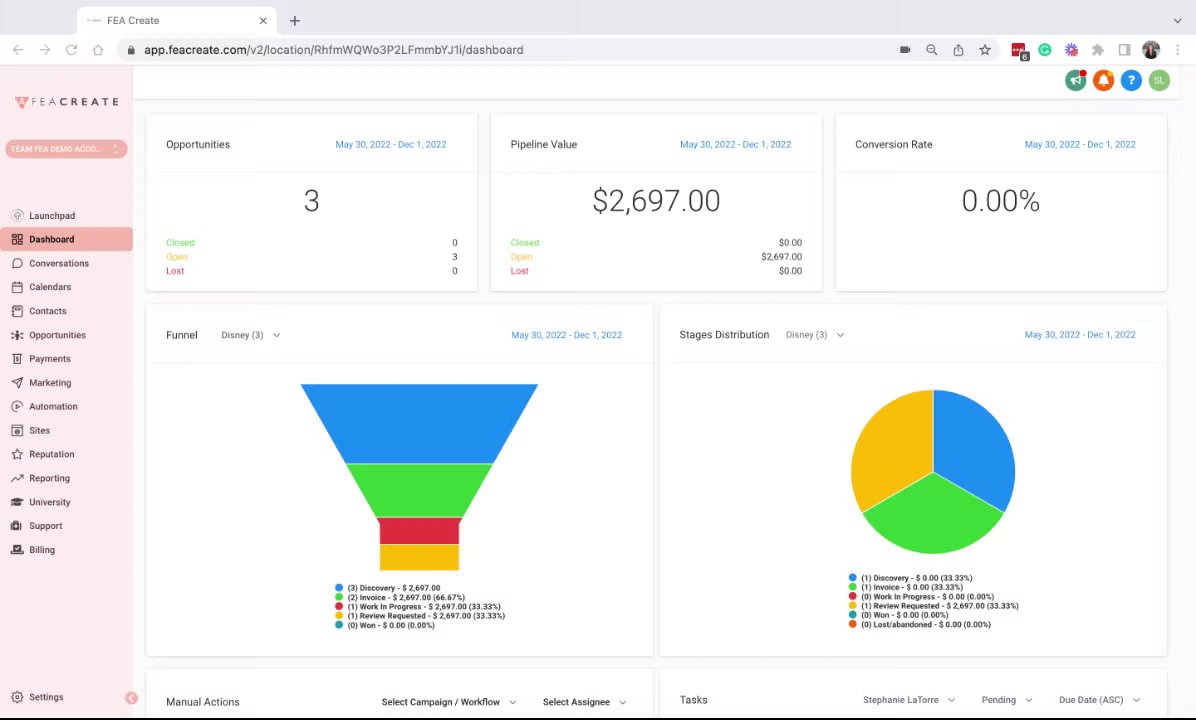Image resolution: width=1196 pixels, height=720 pixels.
Task: Click the blue help question mark icon
Action: [x=1131, y=80]
